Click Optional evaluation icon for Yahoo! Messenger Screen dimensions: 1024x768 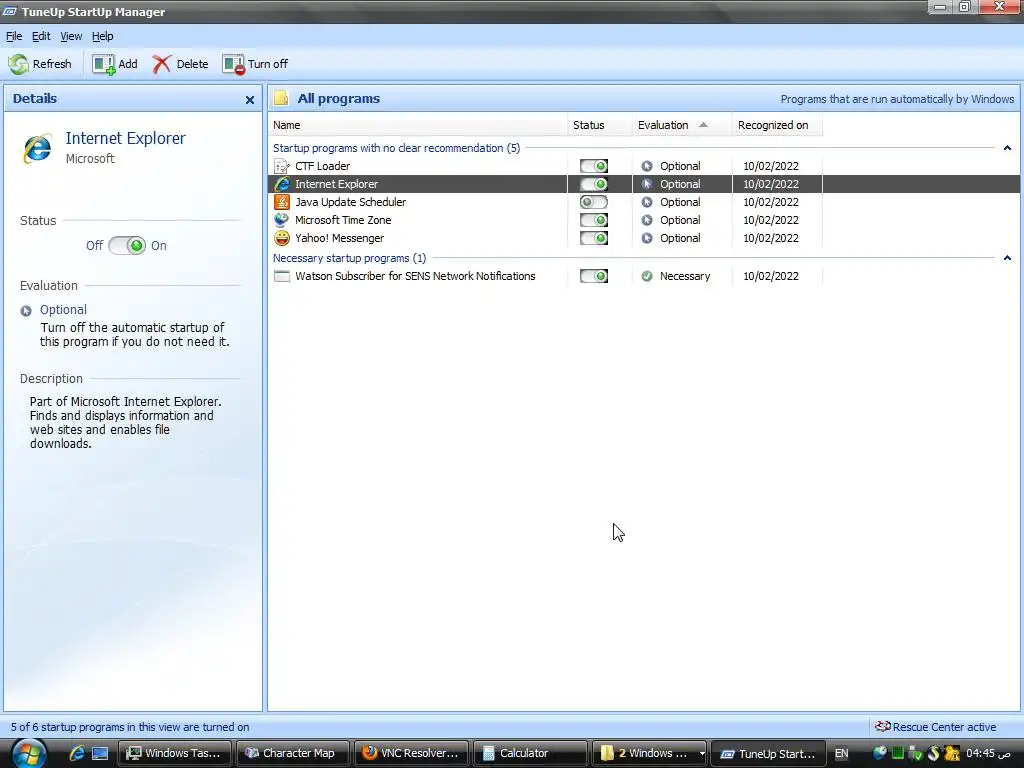(647, 238)
